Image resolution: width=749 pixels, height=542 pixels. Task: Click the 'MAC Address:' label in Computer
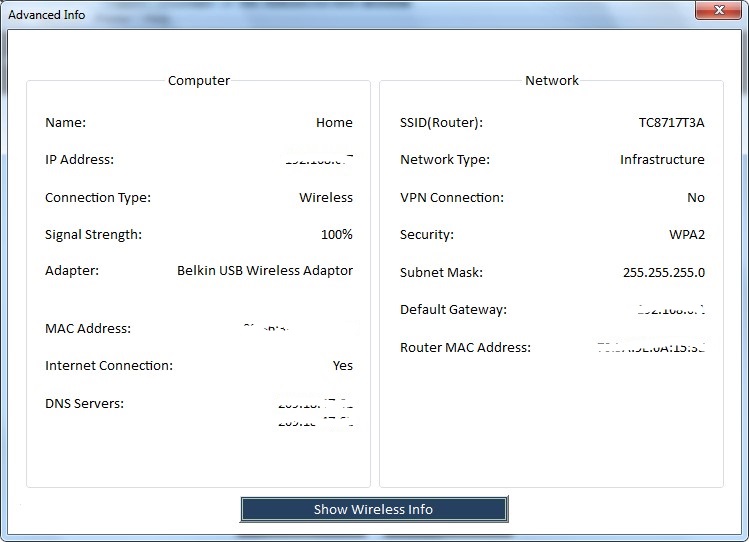(x=88, y=329)
